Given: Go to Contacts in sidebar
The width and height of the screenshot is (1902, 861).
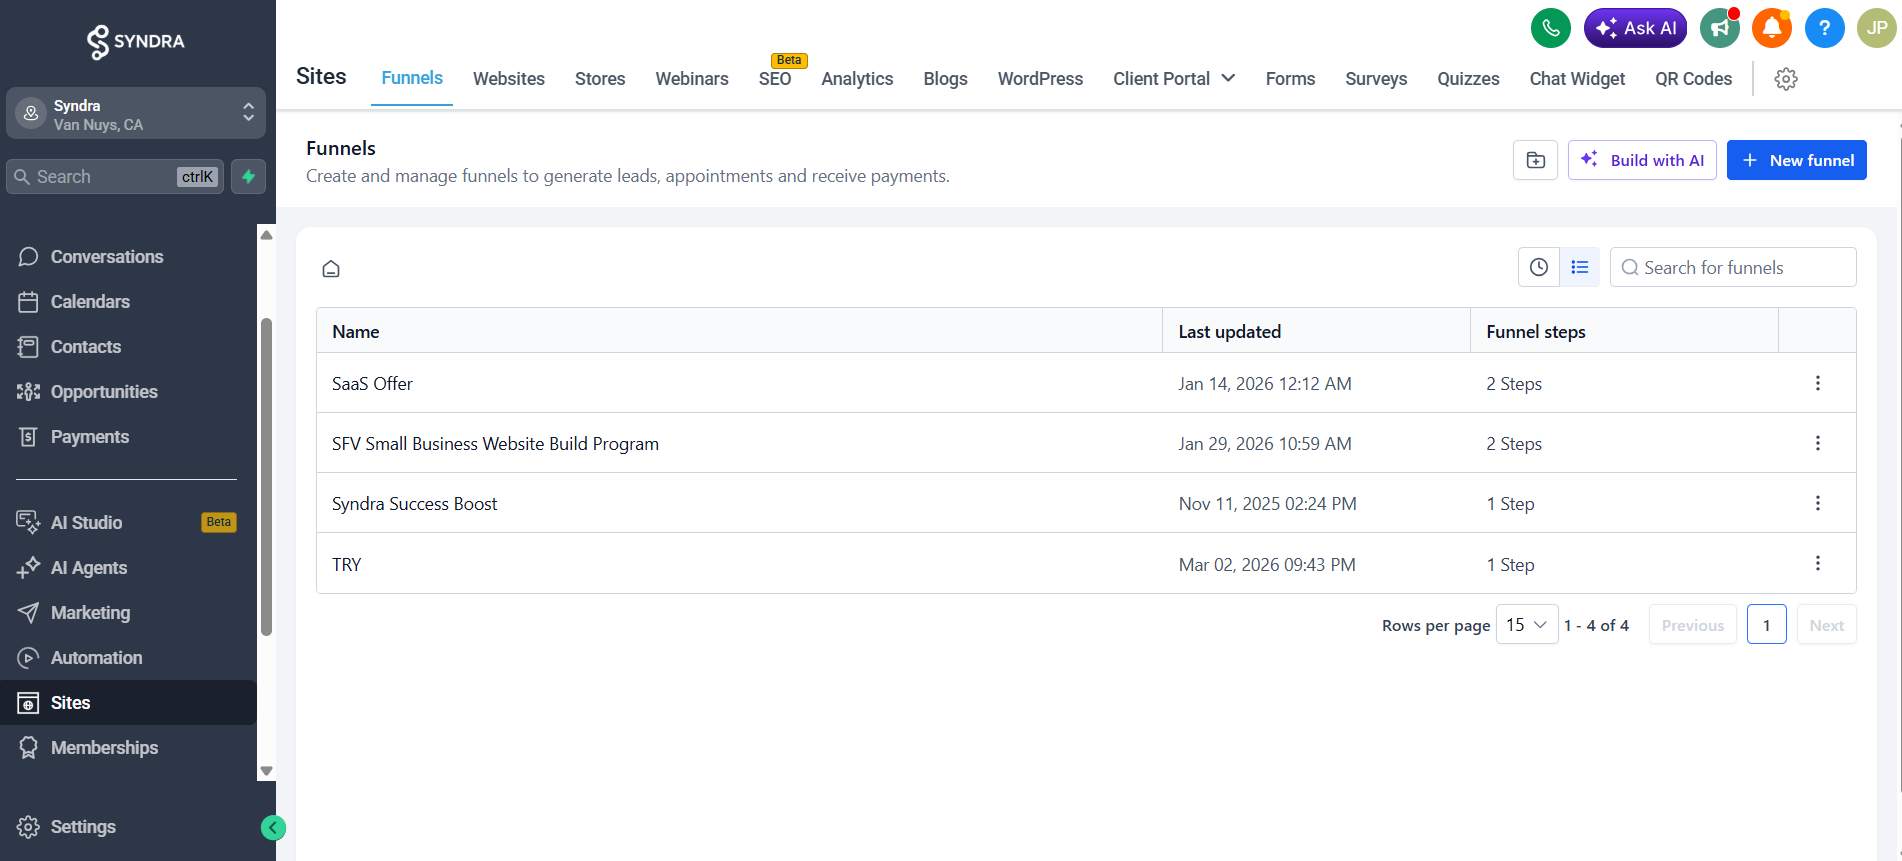Looking at the screenshot, I should pyautogui.click(x=86, y=347).
